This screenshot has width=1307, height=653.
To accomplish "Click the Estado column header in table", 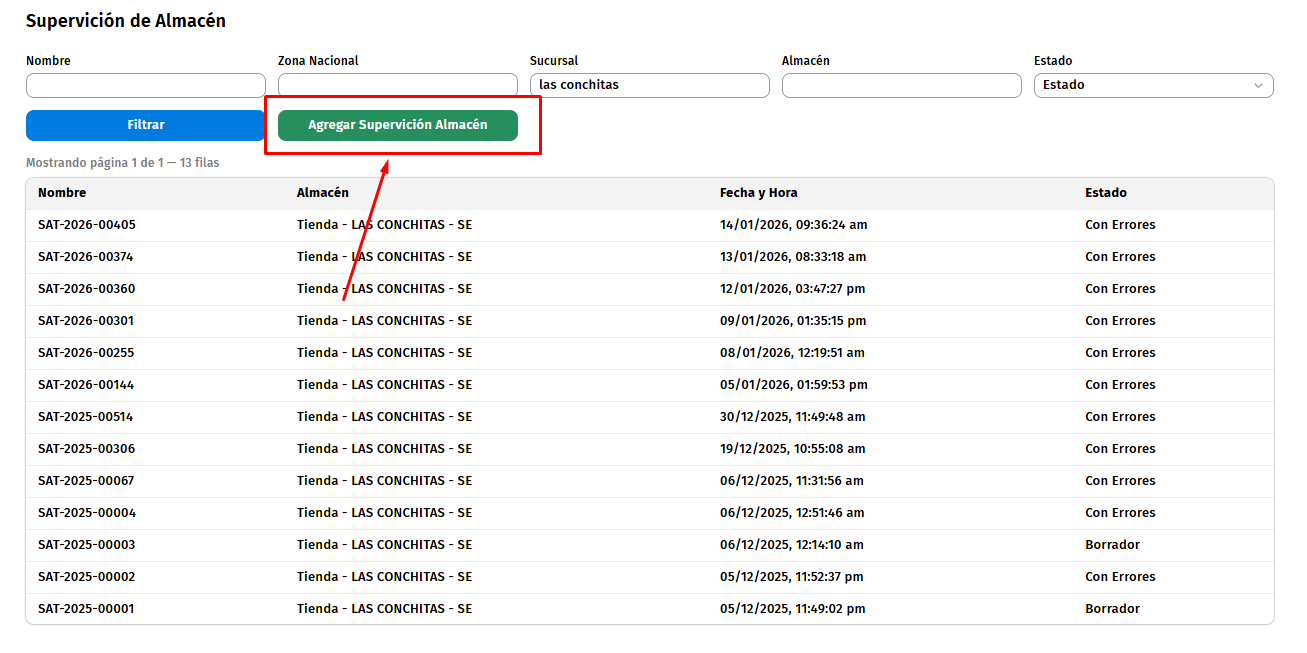I will pos(1105,193).
